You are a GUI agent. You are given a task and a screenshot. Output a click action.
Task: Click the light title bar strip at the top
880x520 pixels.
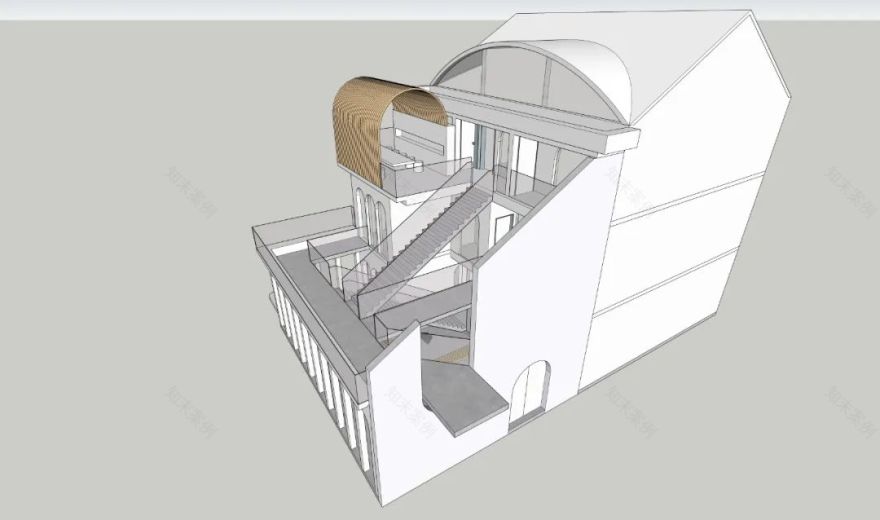tap(440, 9)
